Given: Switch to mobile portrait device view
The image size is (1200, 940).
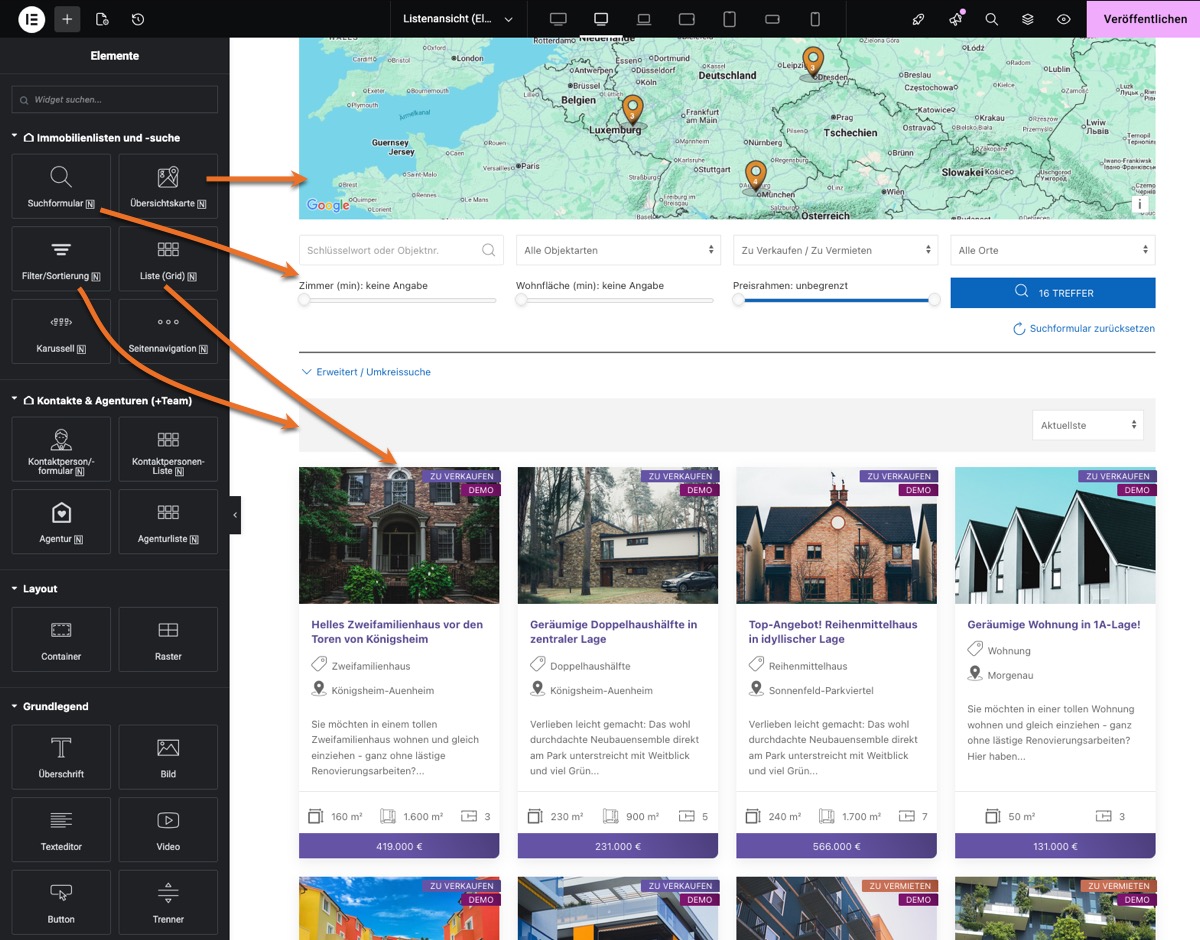Looking at the screenshot, I should 815,19.
